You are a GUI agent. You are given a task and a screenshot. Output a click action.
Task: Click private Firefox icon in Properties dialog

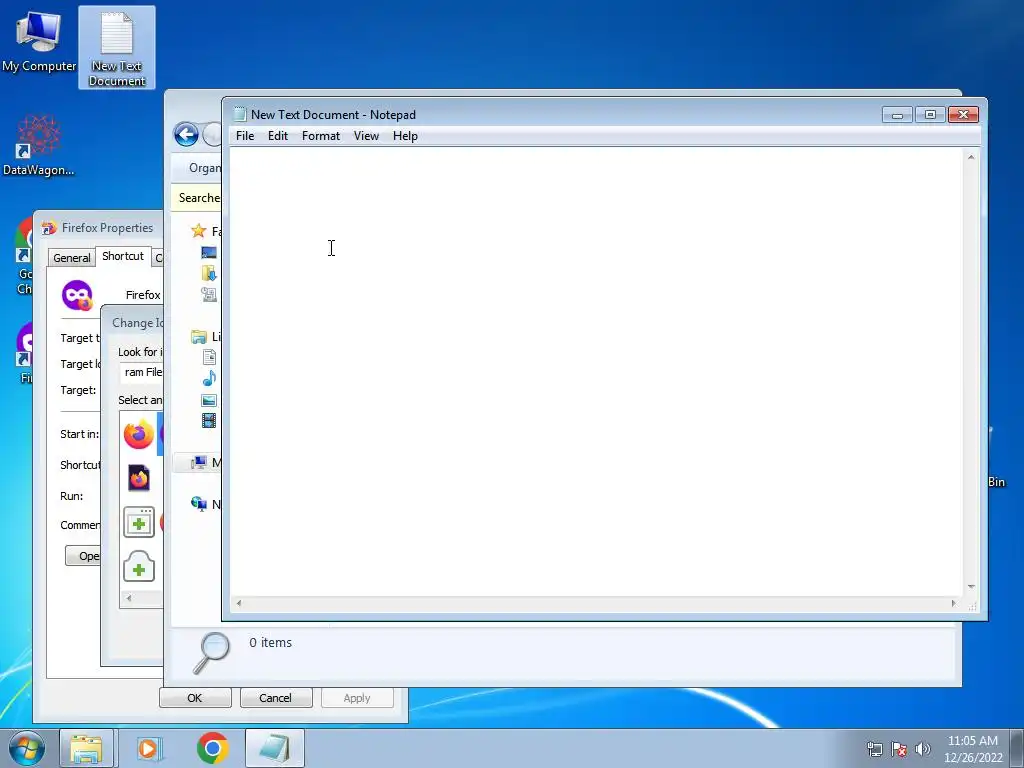77,295
